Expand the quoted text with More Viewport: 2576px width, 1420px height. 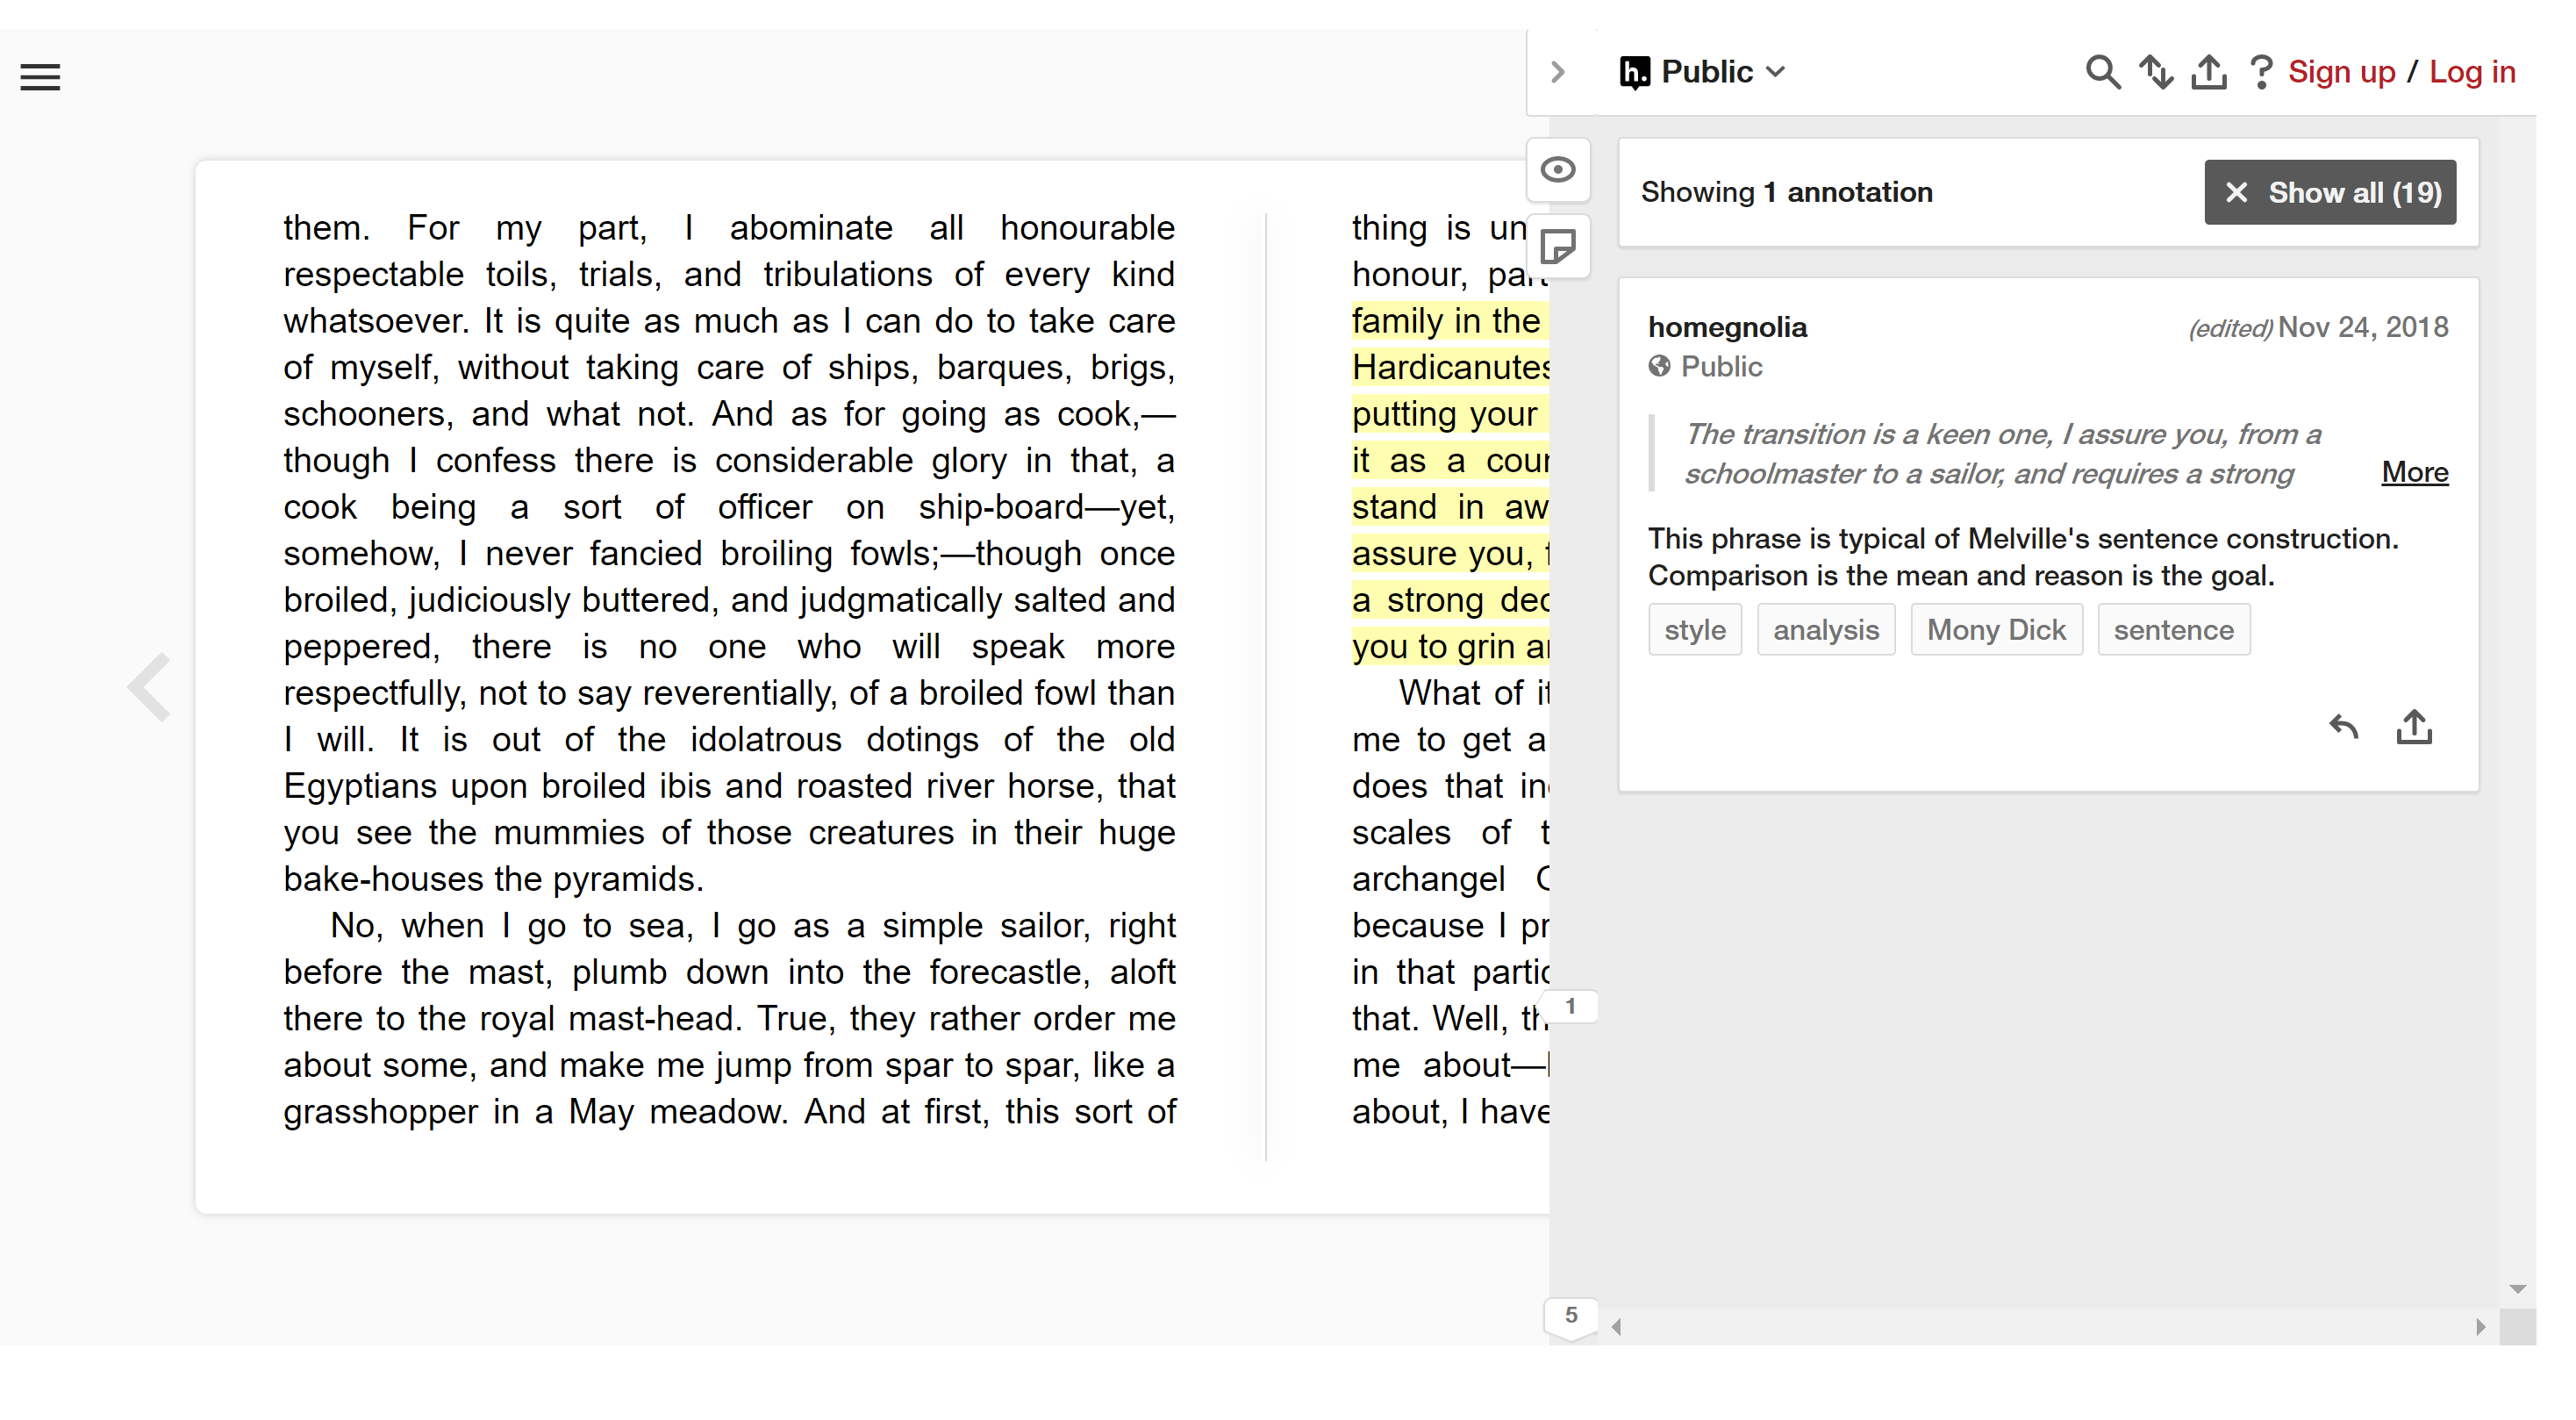[2414, 472]
